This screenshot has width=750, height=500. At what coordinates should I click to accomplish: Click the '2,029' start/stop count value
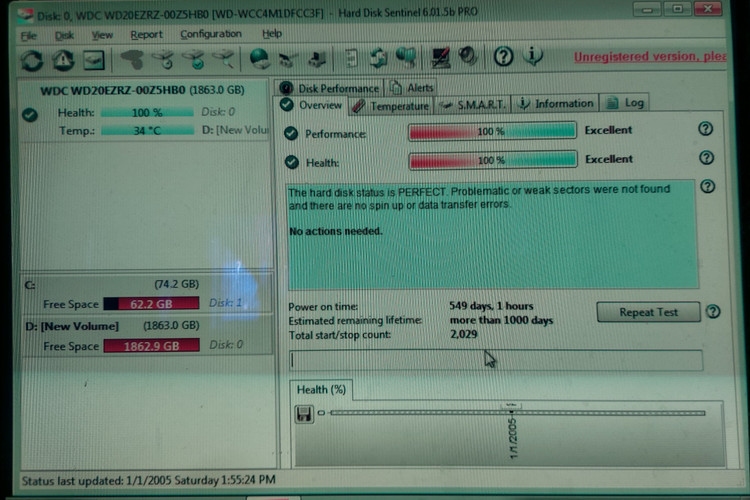pyautogui.click(x=463, y=334)
